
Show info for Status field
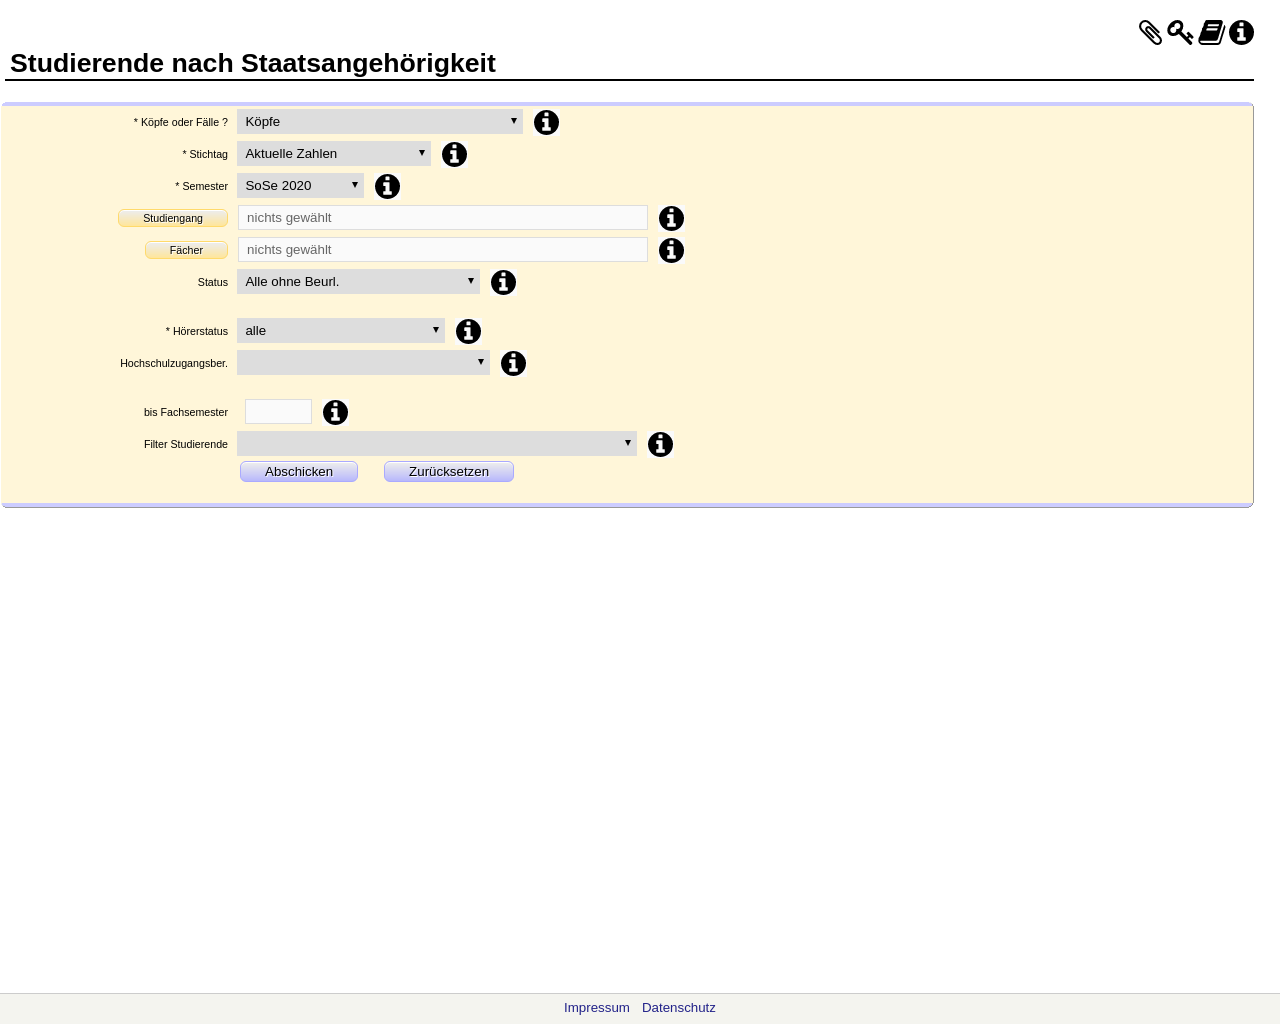pos(503,282)
